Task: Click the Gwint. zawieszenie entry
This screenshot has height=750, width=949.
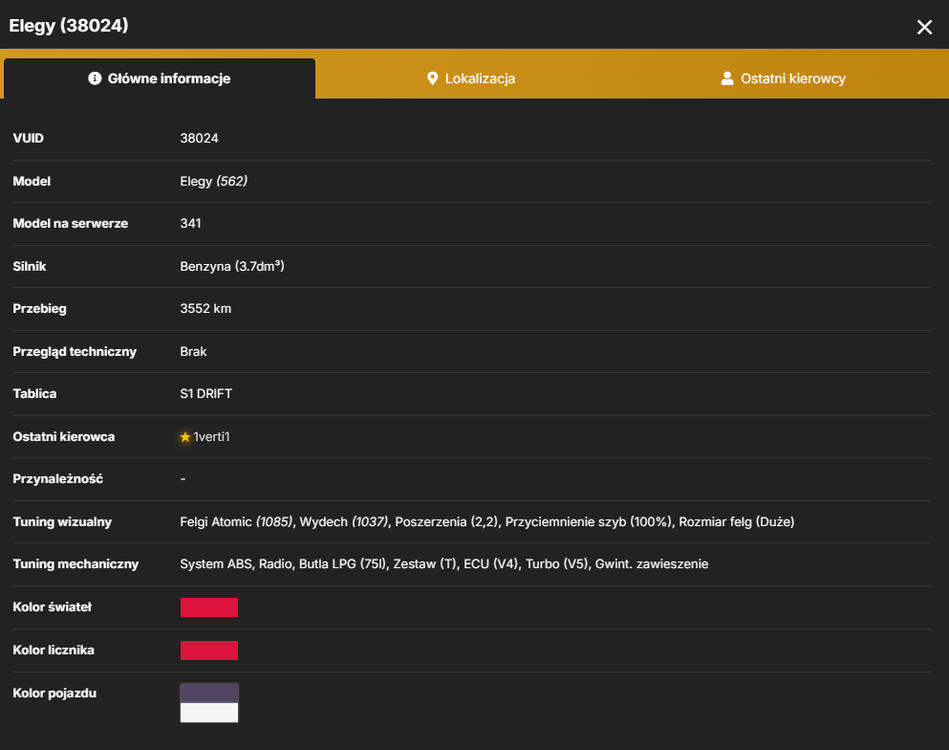Action: point(651,564)
